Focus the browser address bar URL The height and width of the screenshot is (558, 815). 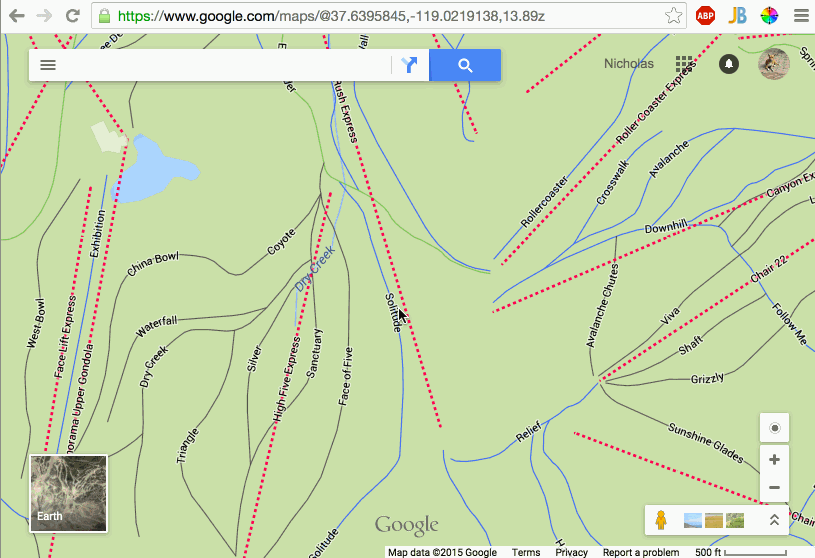click(x=331, y=16)
